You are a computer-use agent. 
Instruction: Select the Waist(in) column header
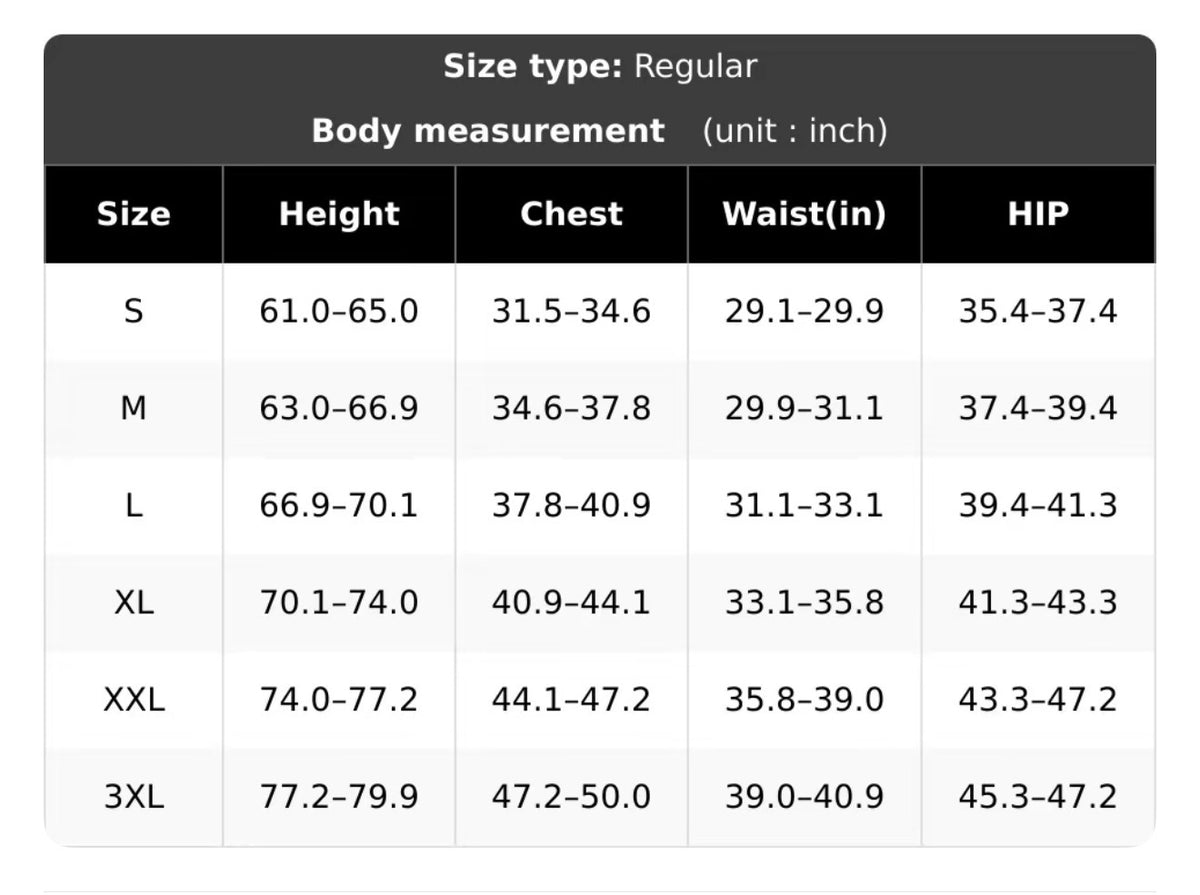coord(804,214)
